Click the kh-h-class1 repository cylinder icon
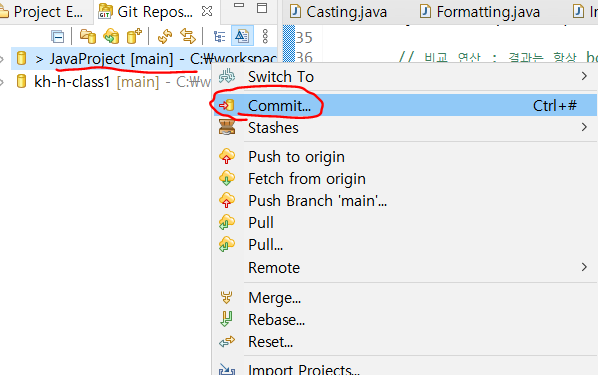The width and height of the screenshot is (598, 375). 22,81
